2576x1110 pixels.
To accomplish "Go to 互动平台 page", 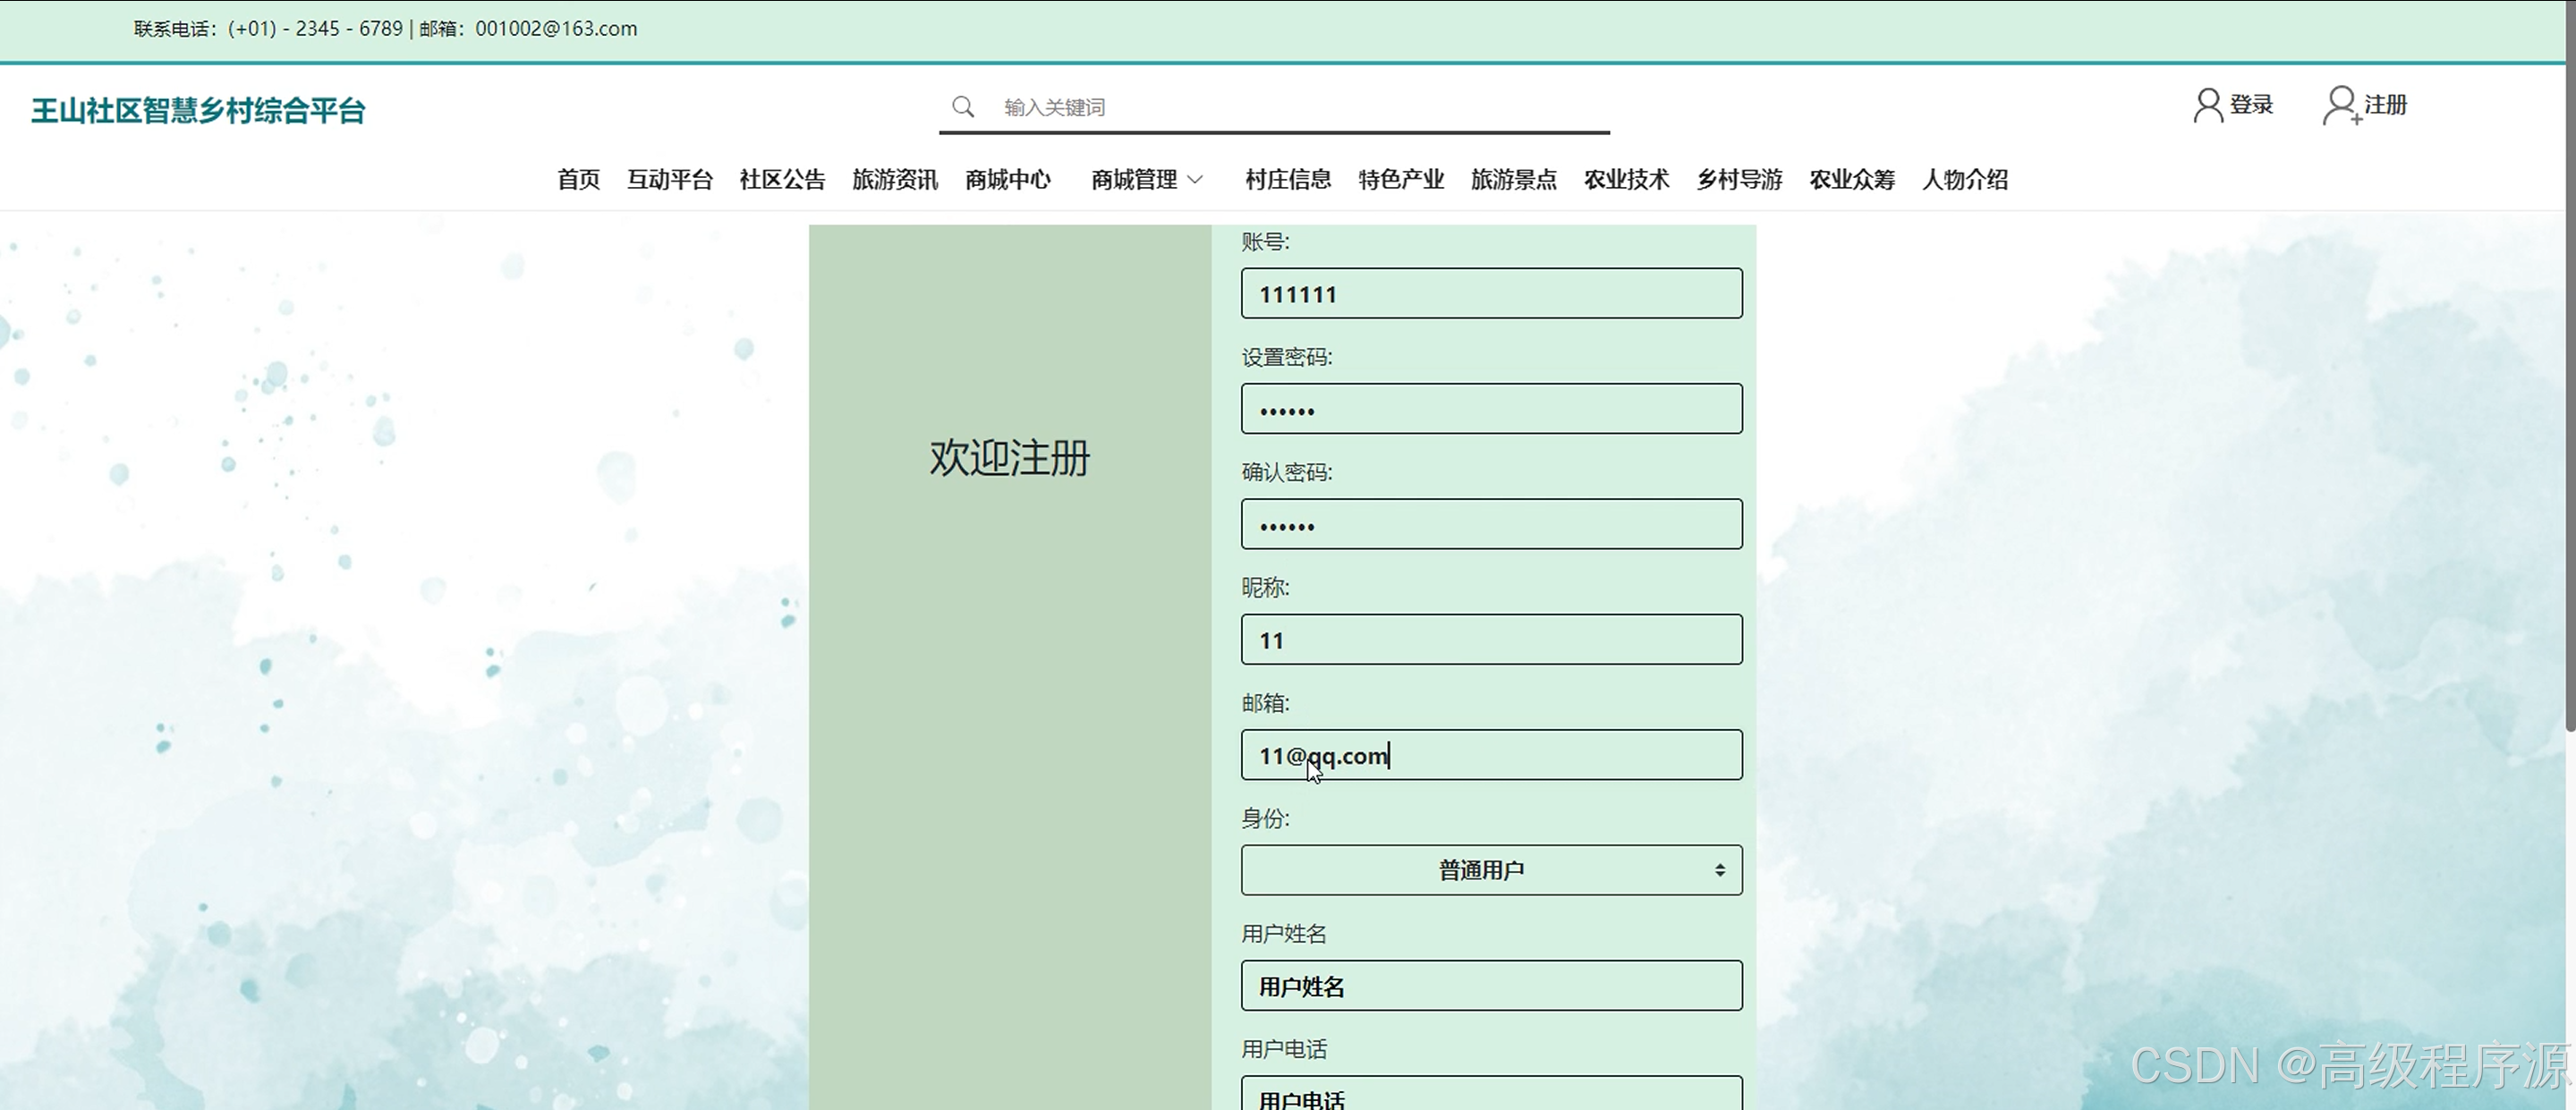I will coord(669,180).
